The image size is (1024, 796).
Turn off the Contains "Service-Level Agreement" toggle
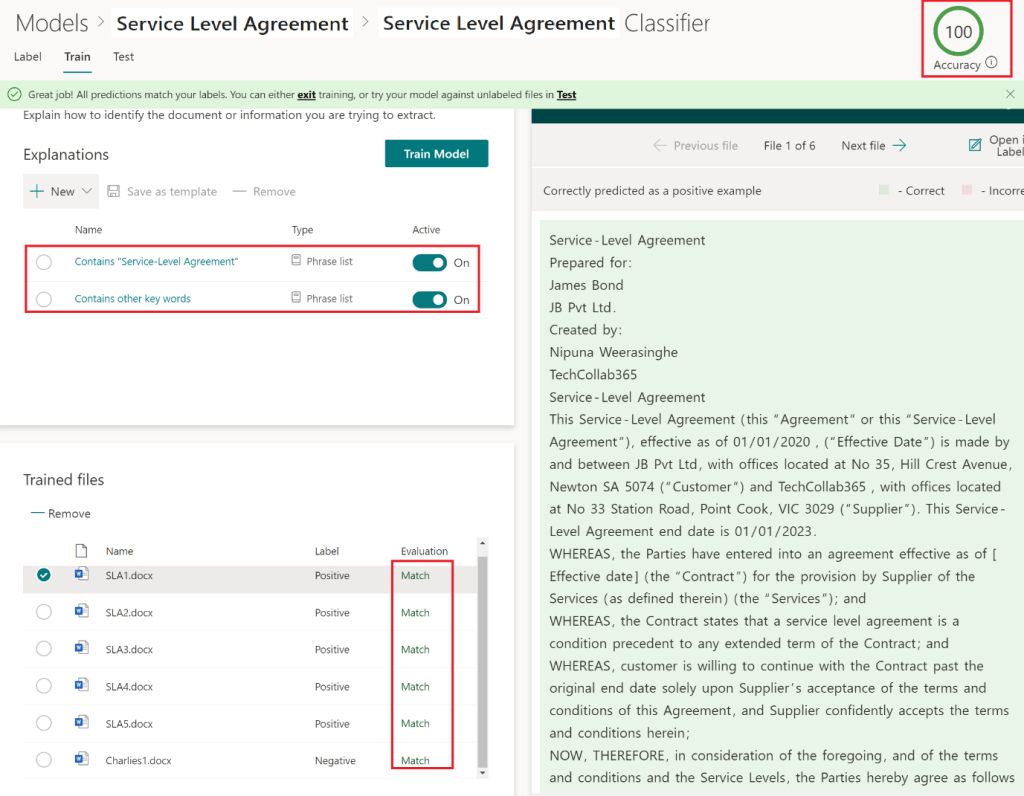[x=429, y=262]
